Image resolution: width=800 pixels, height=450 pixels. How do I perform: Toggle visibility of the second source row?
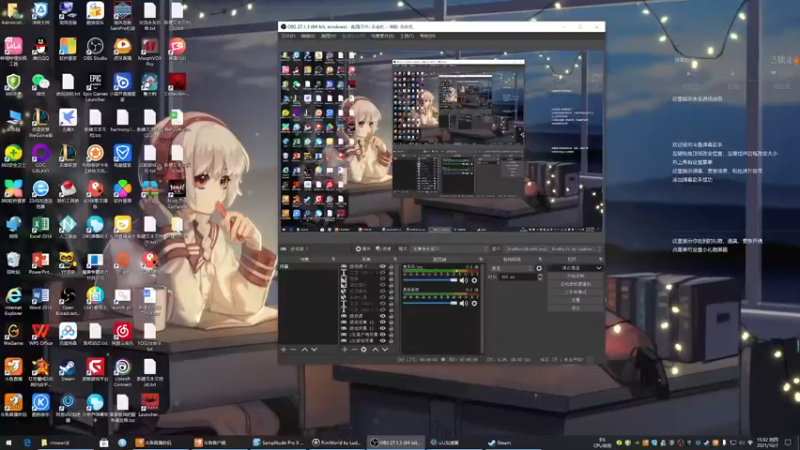pos(382,272)
